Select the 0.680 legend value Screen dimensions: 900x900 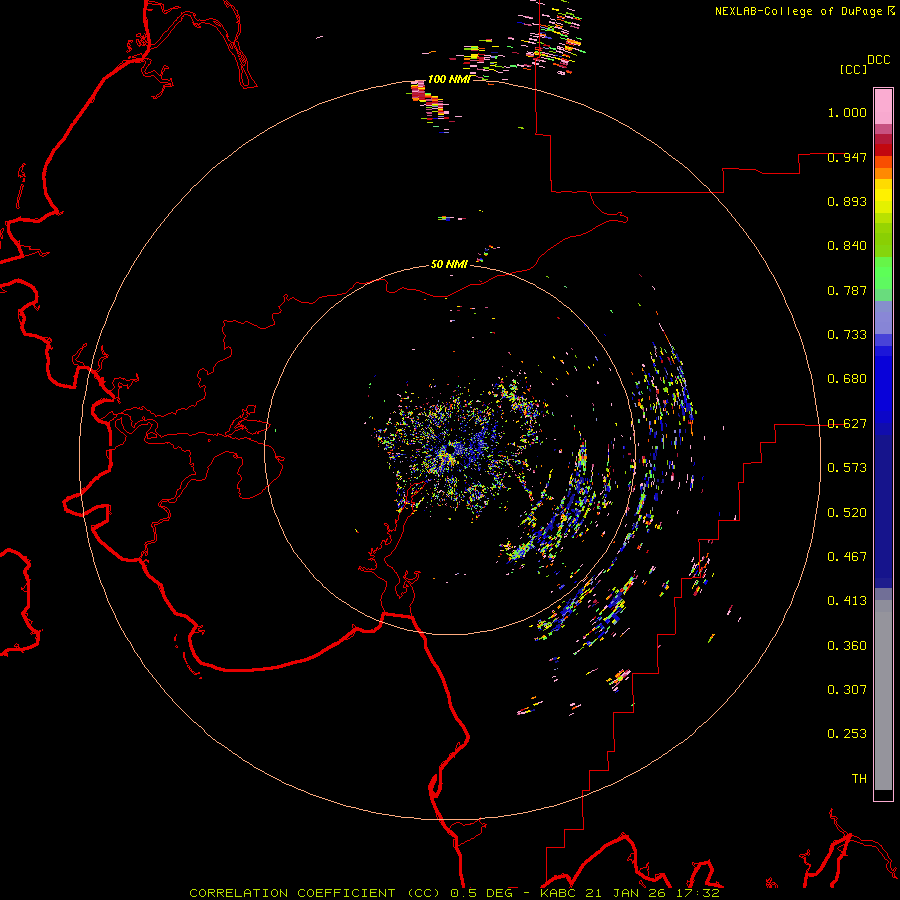coord(847,379)
